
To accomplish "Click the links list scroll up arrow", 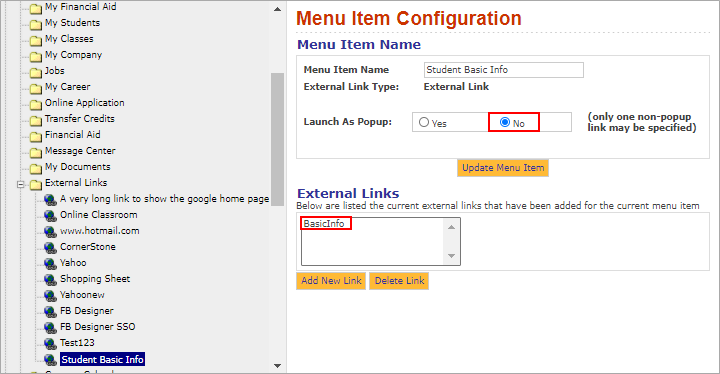I will [451, 227].
